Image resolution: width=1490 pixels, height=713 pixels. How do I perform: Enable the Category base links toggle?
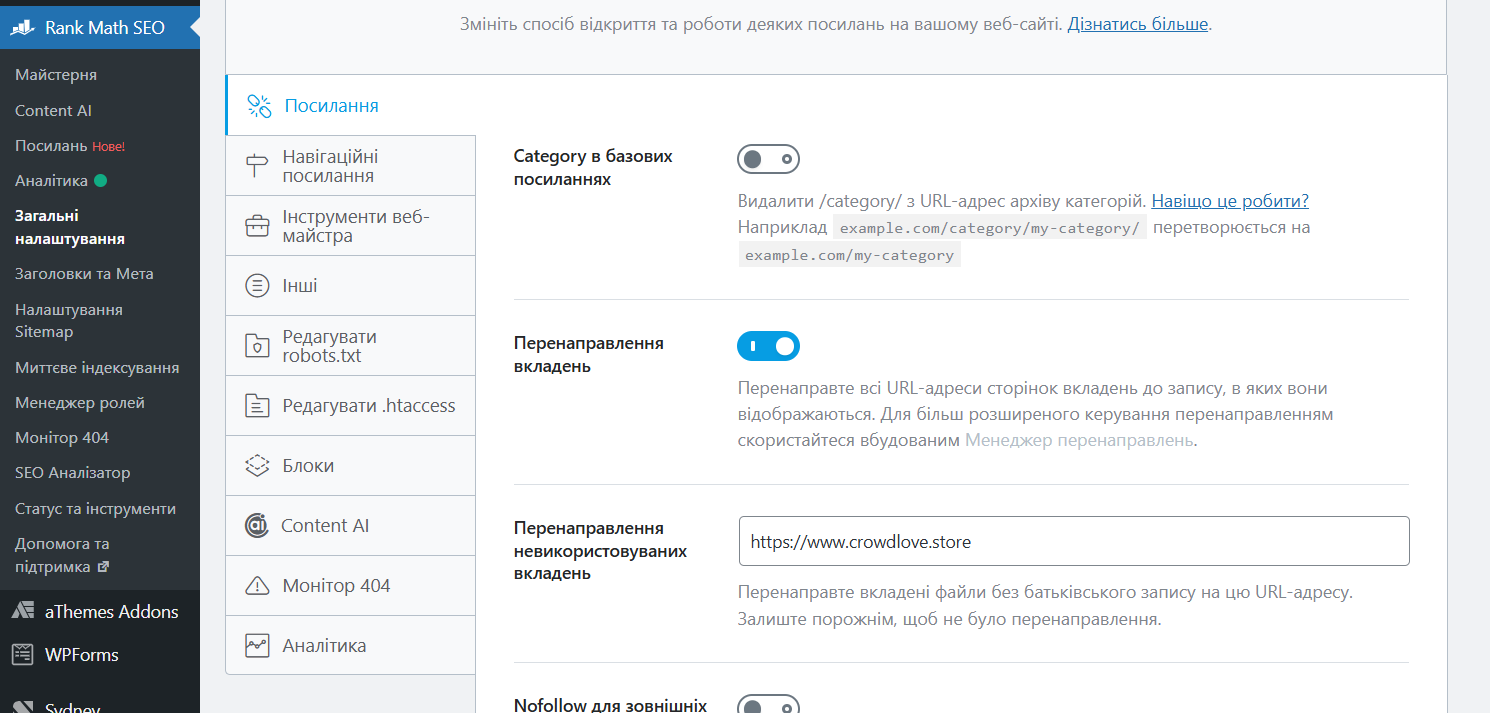768,159
